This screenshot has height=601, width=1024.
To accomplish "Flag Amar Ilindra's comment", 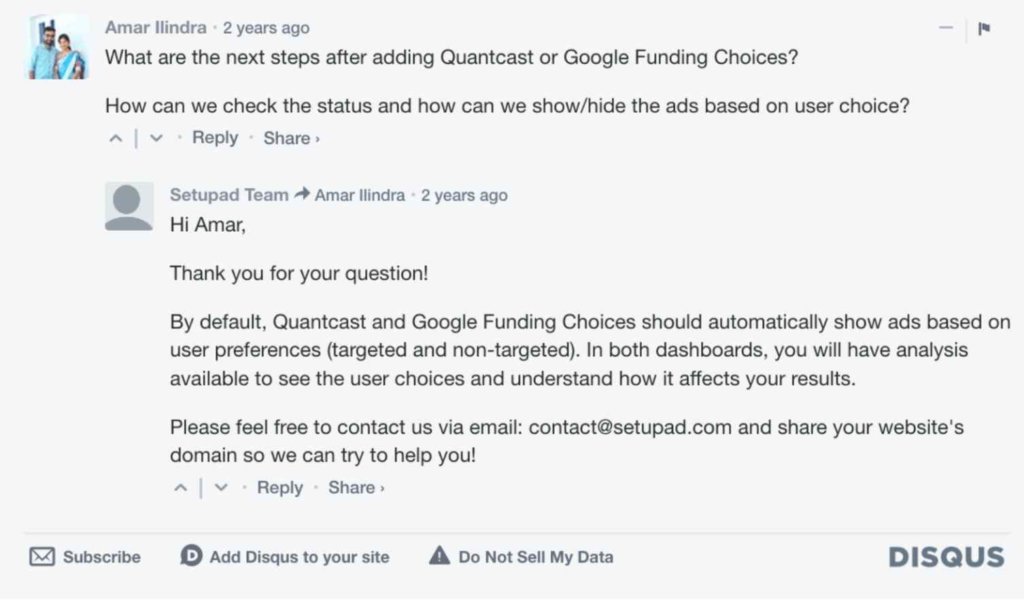I will [984, 29].
